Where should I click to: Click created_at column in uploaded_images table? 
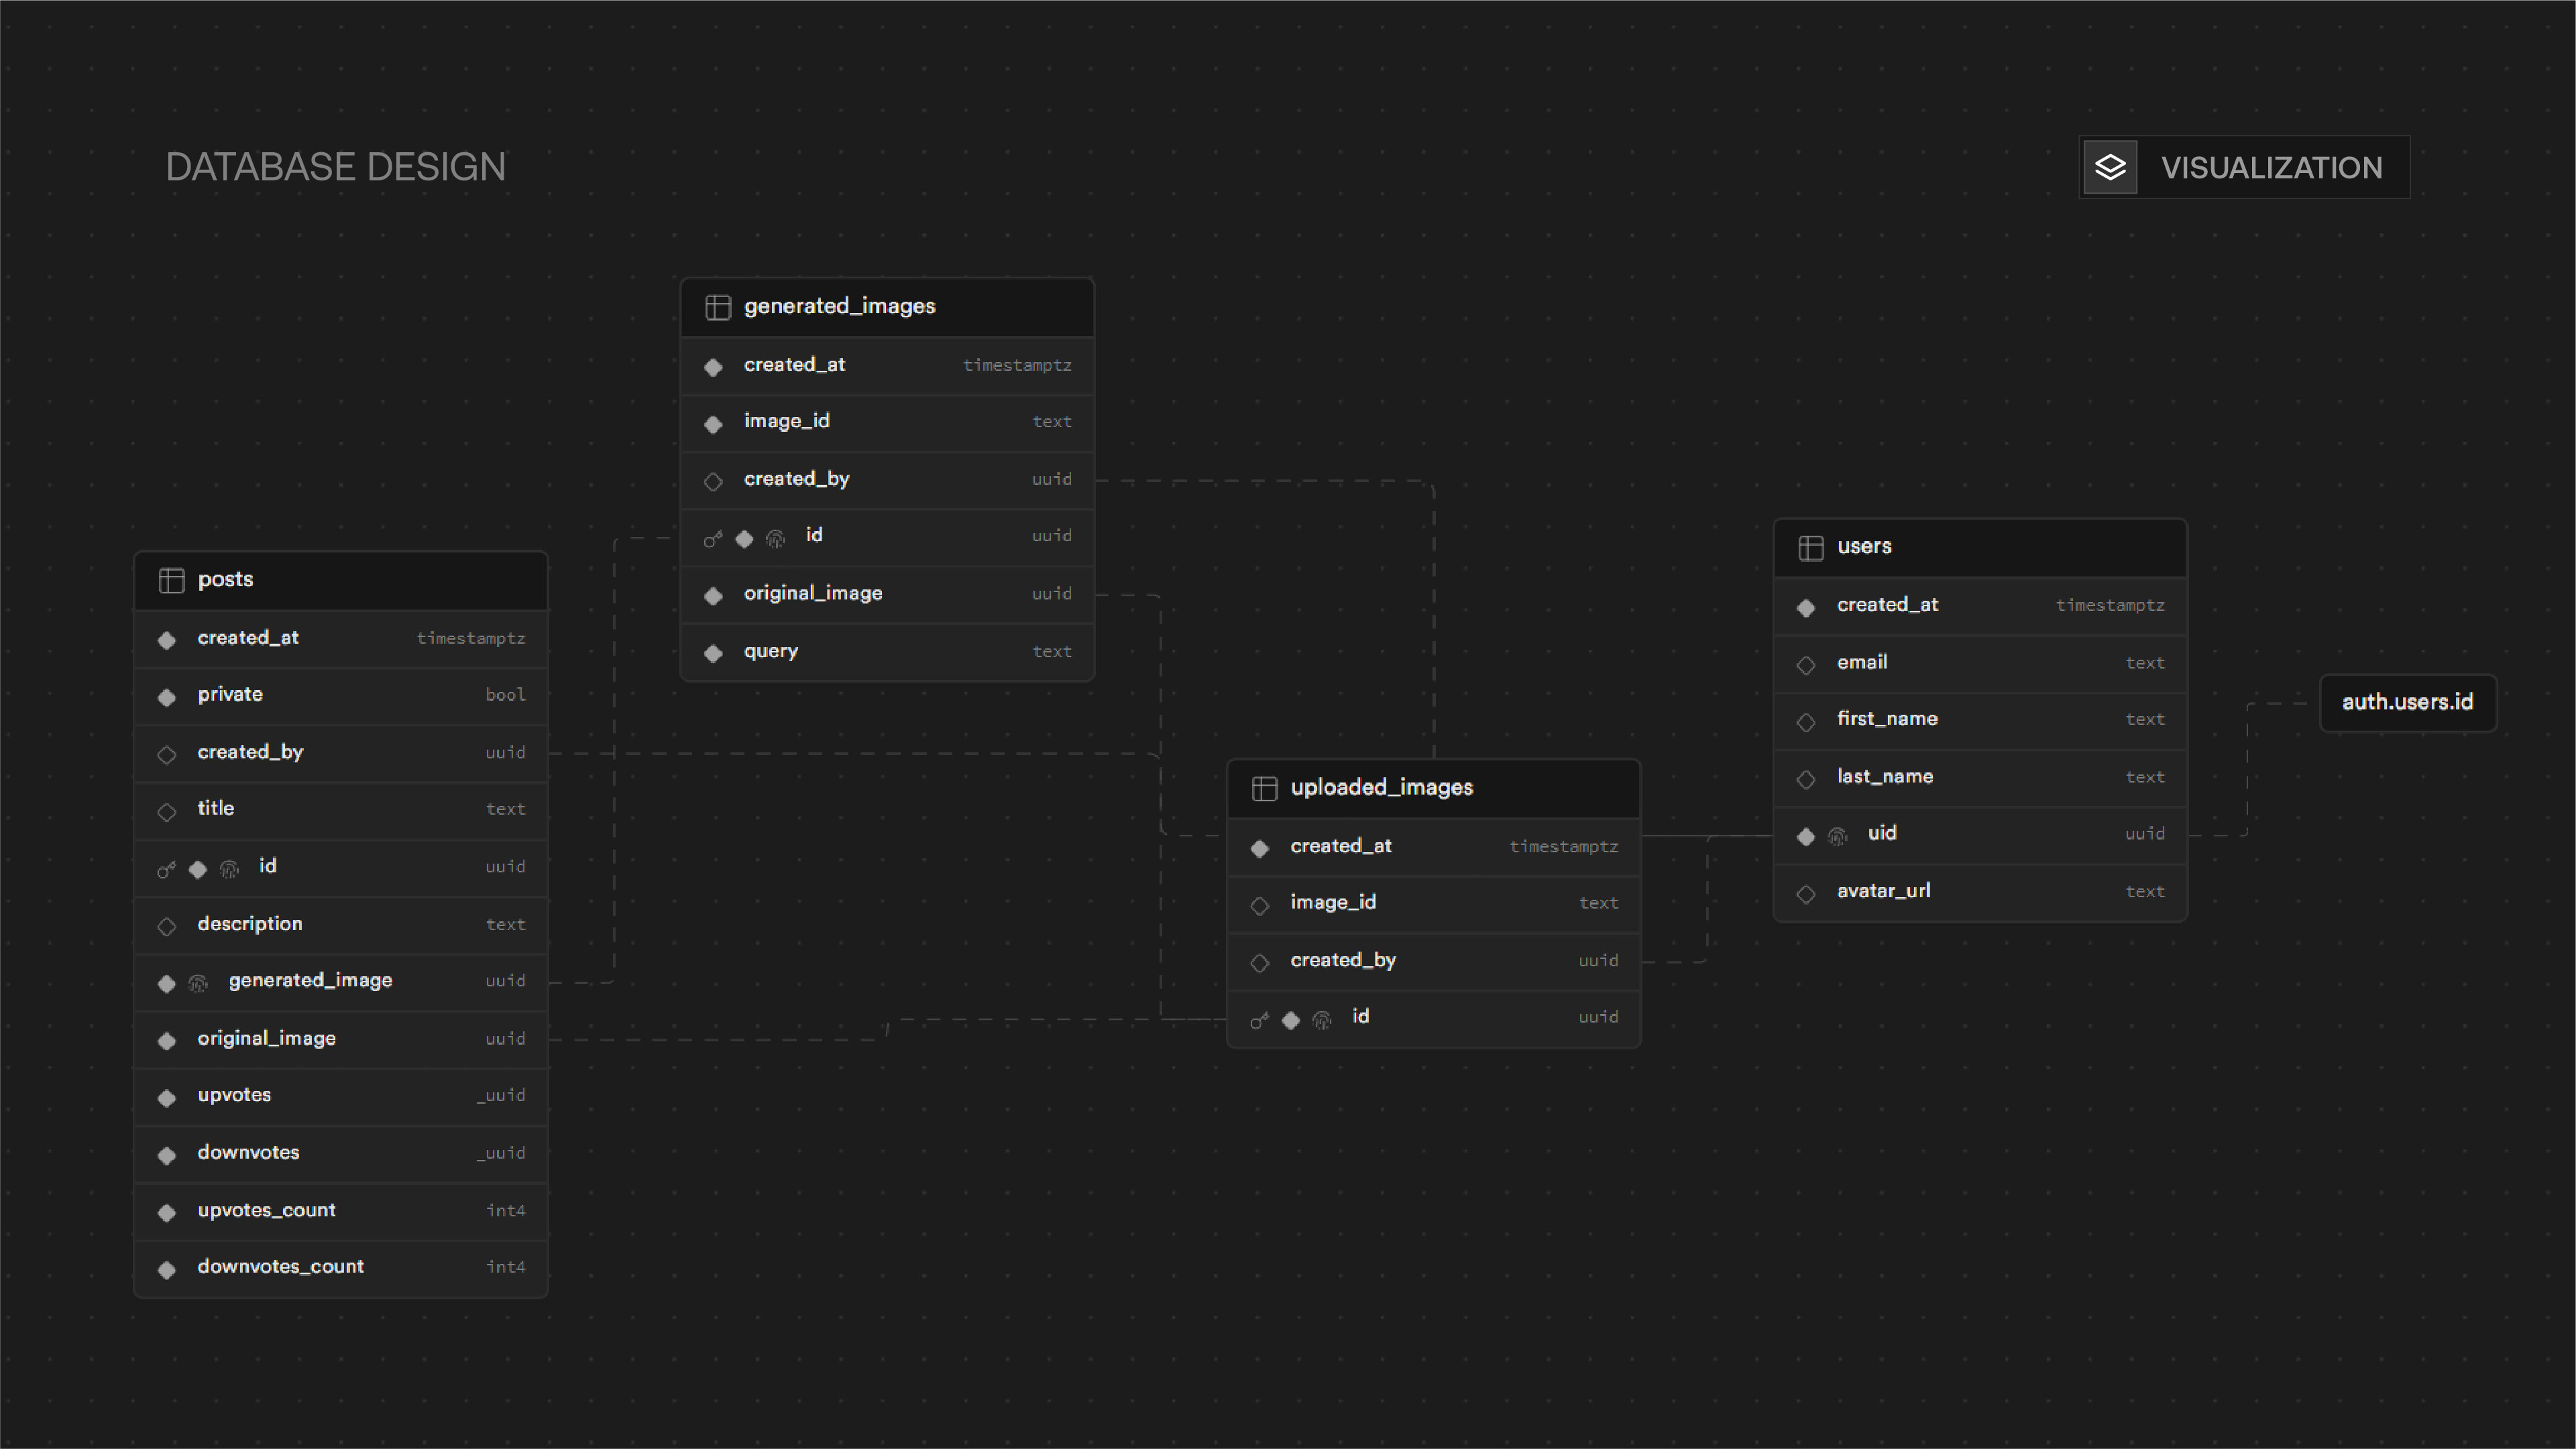(x=1433, y=846)
